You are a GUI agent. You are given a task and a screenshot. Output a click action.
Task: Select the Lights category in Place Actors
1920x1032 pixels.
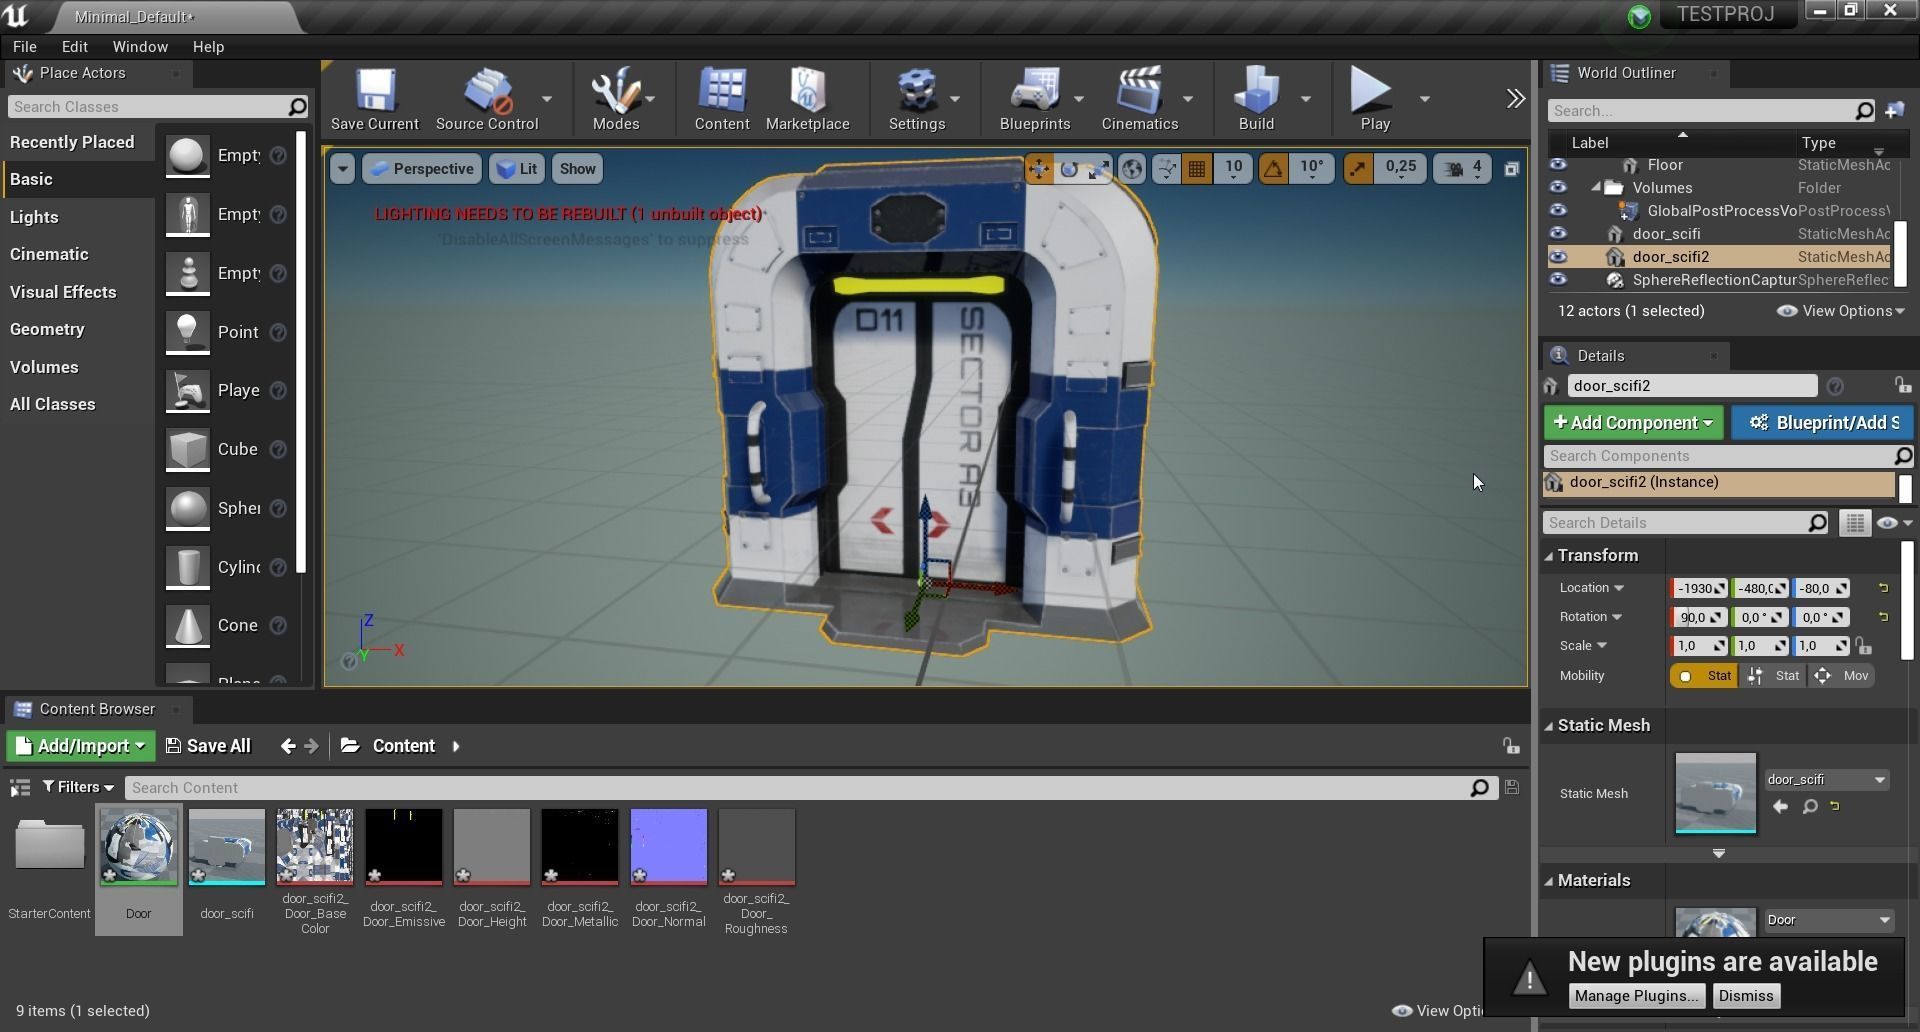click(x=34, y=217)
